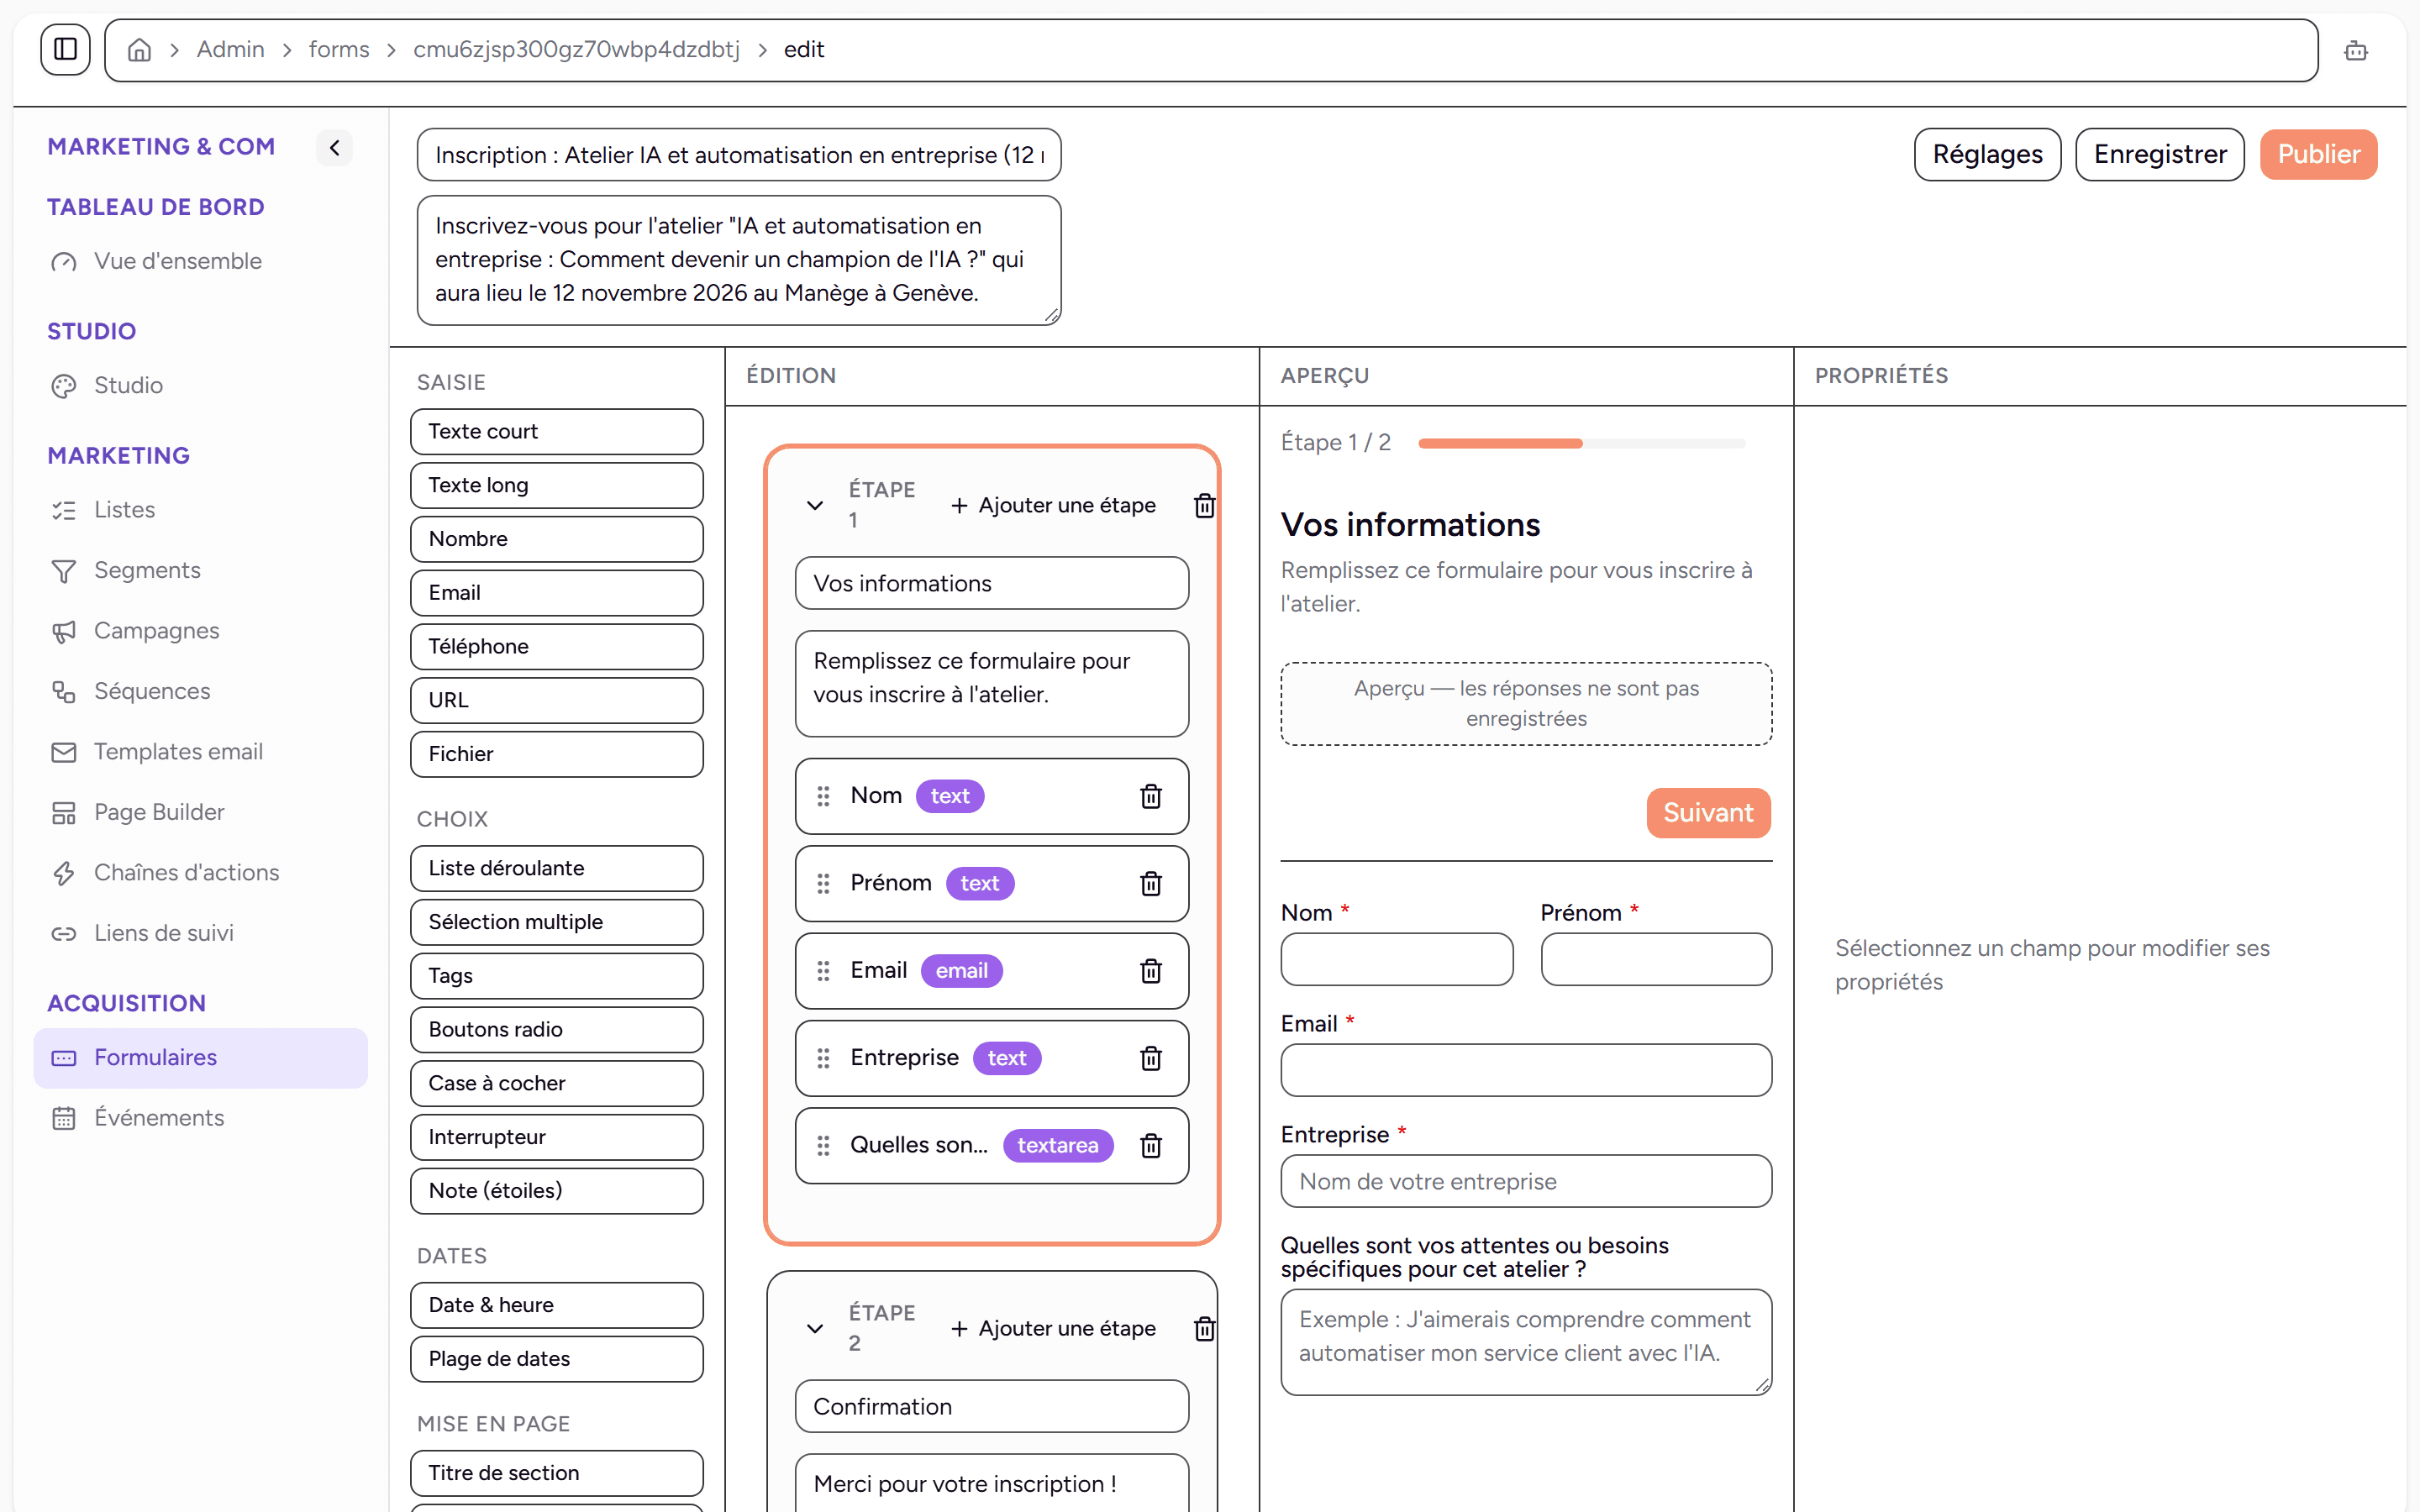Open the robot assistant icon
The height and width of the screenshot is (1512, 2420).
click(2356, 50)
